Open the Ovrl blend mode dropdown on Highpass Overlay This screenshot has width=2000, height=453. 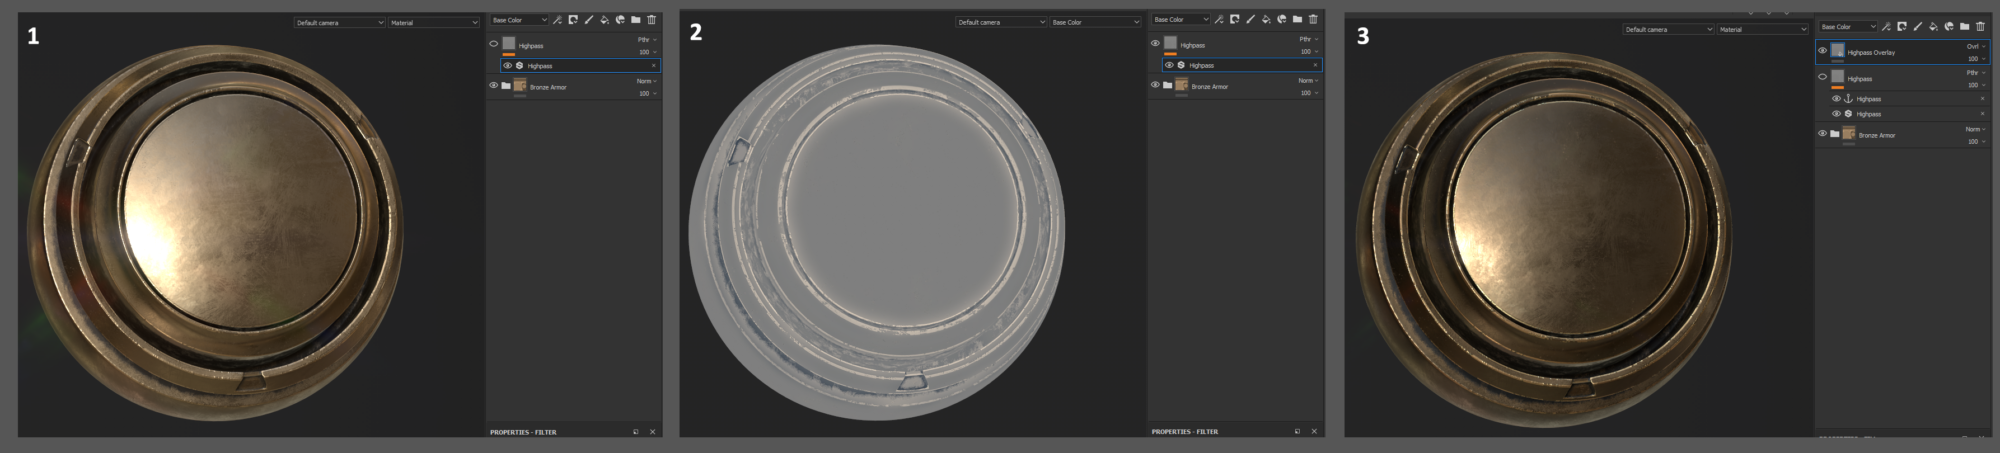click(1976, 46)
